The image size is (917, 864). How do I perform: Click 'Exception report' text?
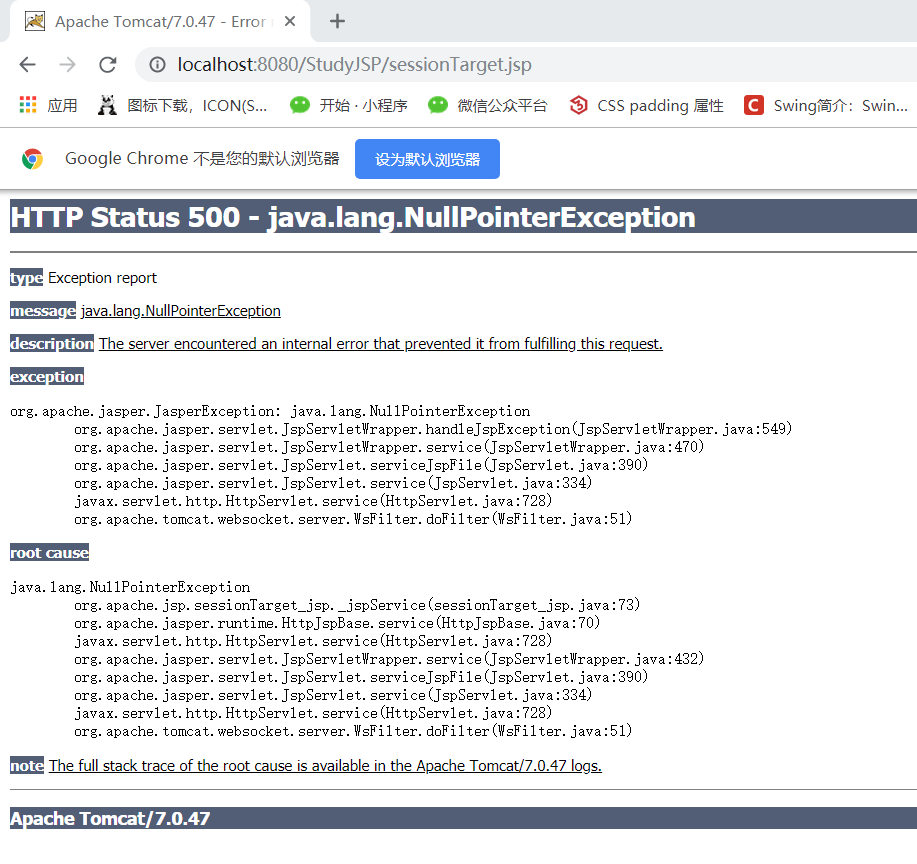click(102, 278)
